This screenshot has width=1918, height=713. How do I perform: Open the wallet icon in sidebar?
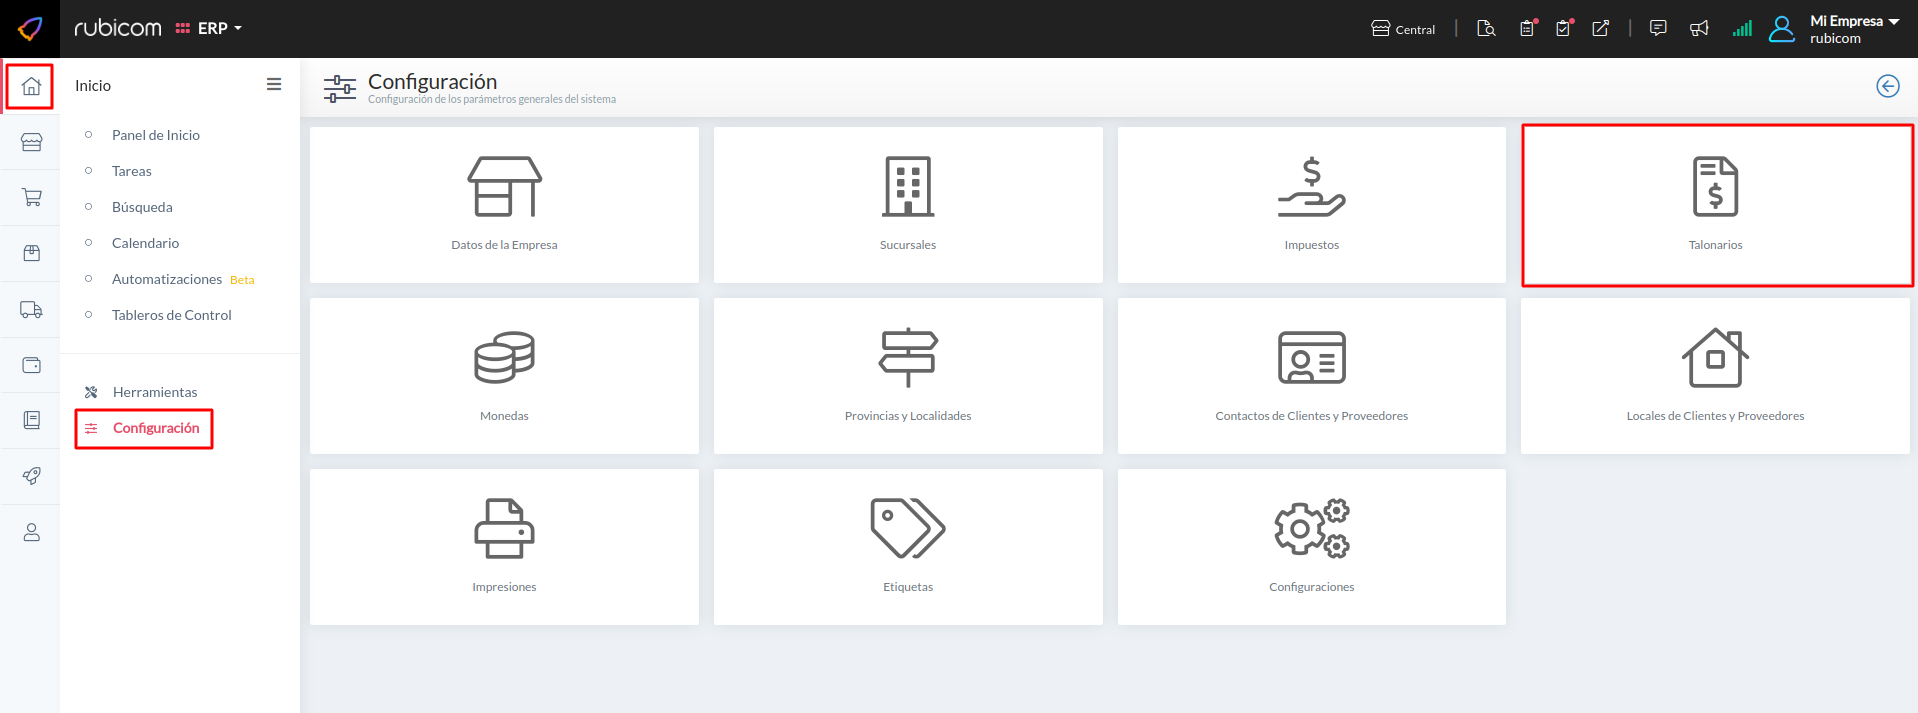[x=31, y=365]
